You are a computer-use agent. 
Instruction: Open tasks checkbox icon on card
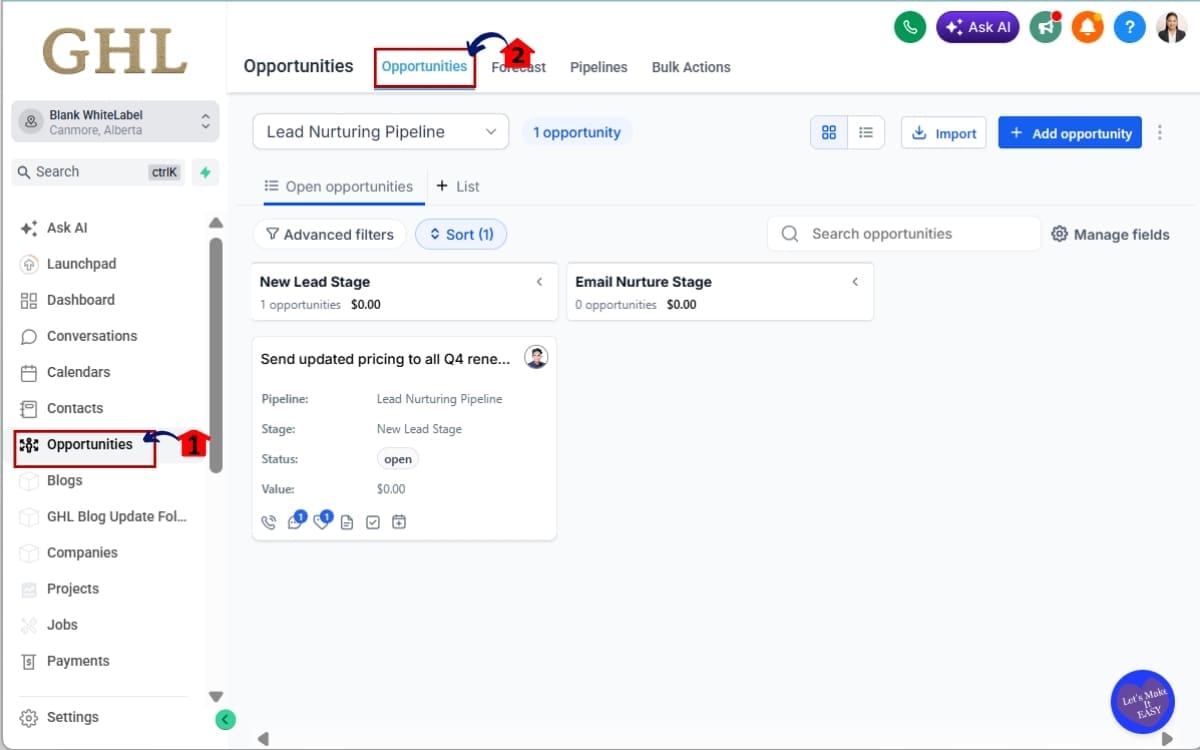click(373, 522)
